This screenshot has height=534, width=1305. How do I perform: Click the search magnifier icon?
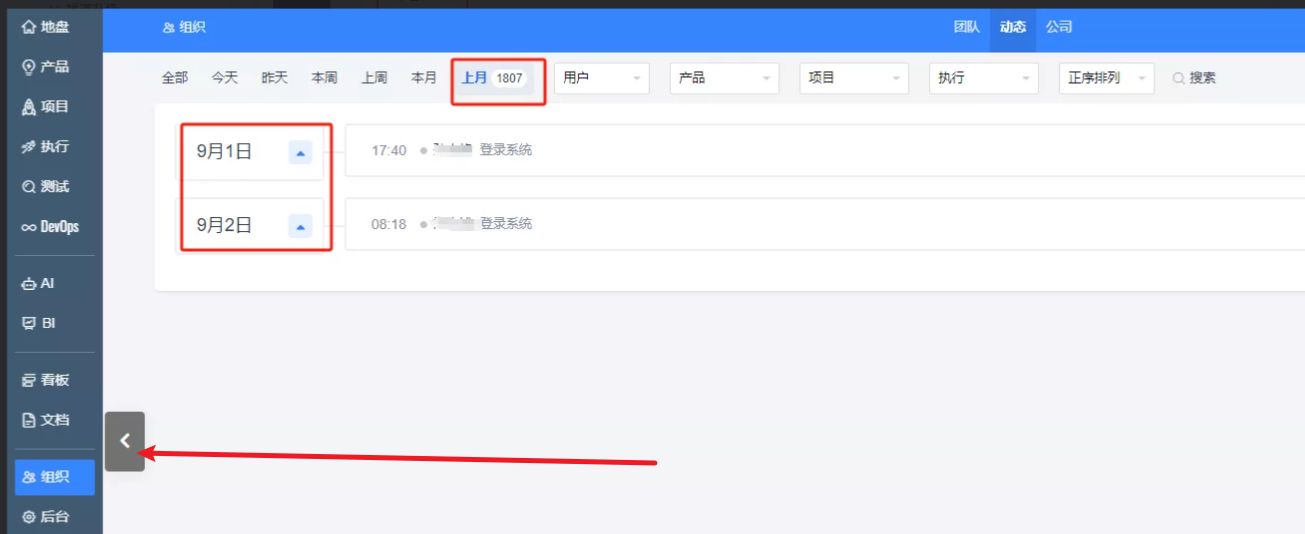click(x=1178, y=78)
